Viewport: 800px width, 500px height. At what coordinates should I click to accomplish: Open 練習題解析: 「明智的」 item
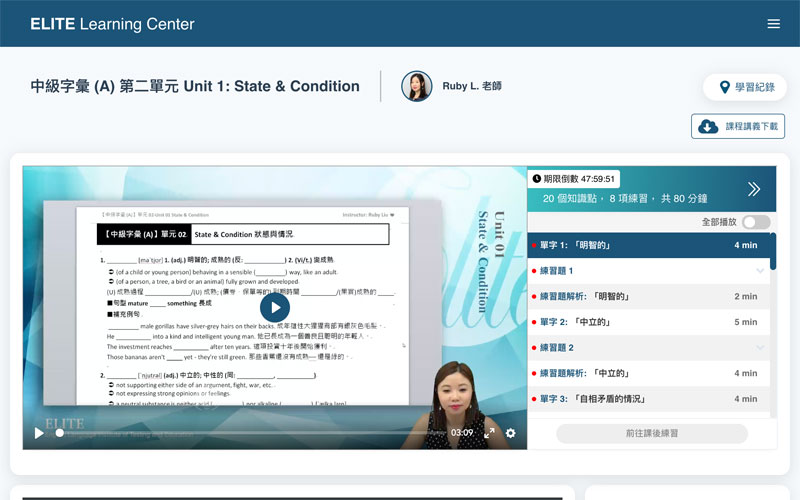tap(640, 297)
